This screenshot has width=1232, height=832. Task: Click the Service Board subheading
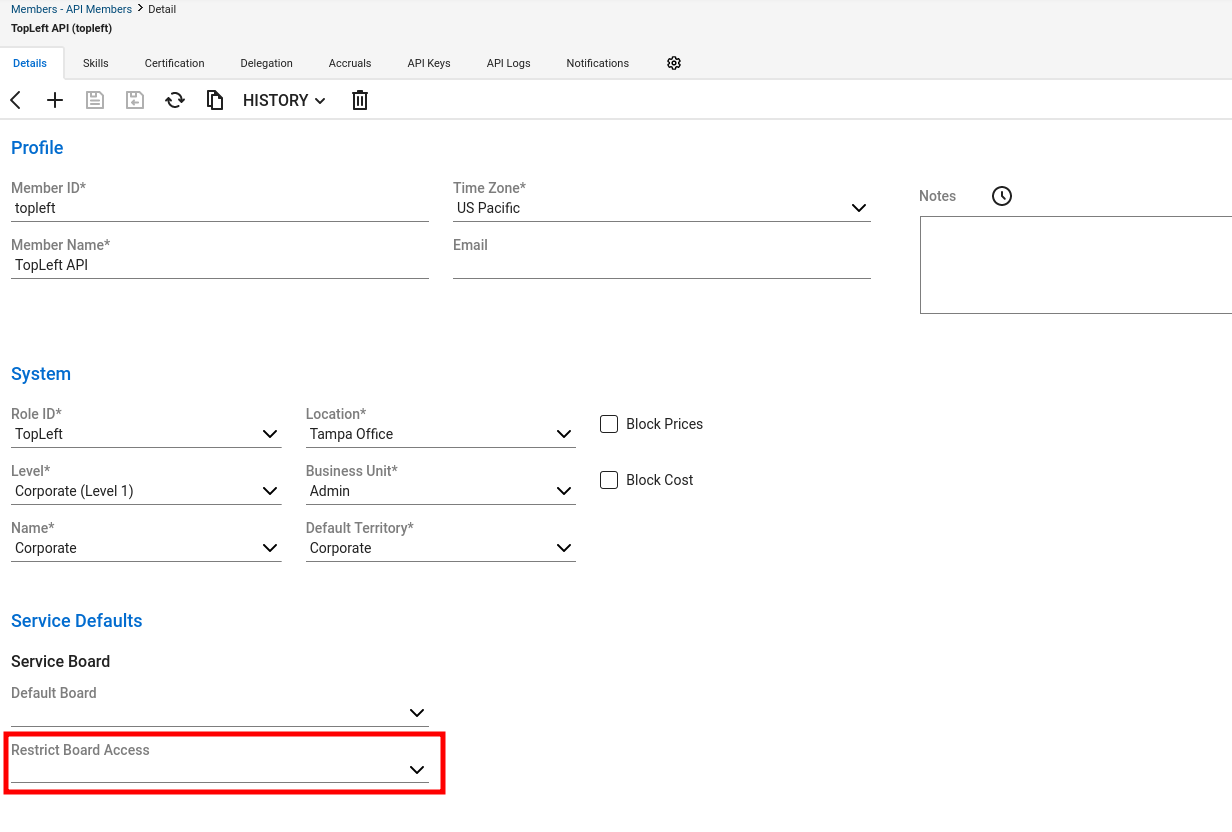click(x=61, y=662)
